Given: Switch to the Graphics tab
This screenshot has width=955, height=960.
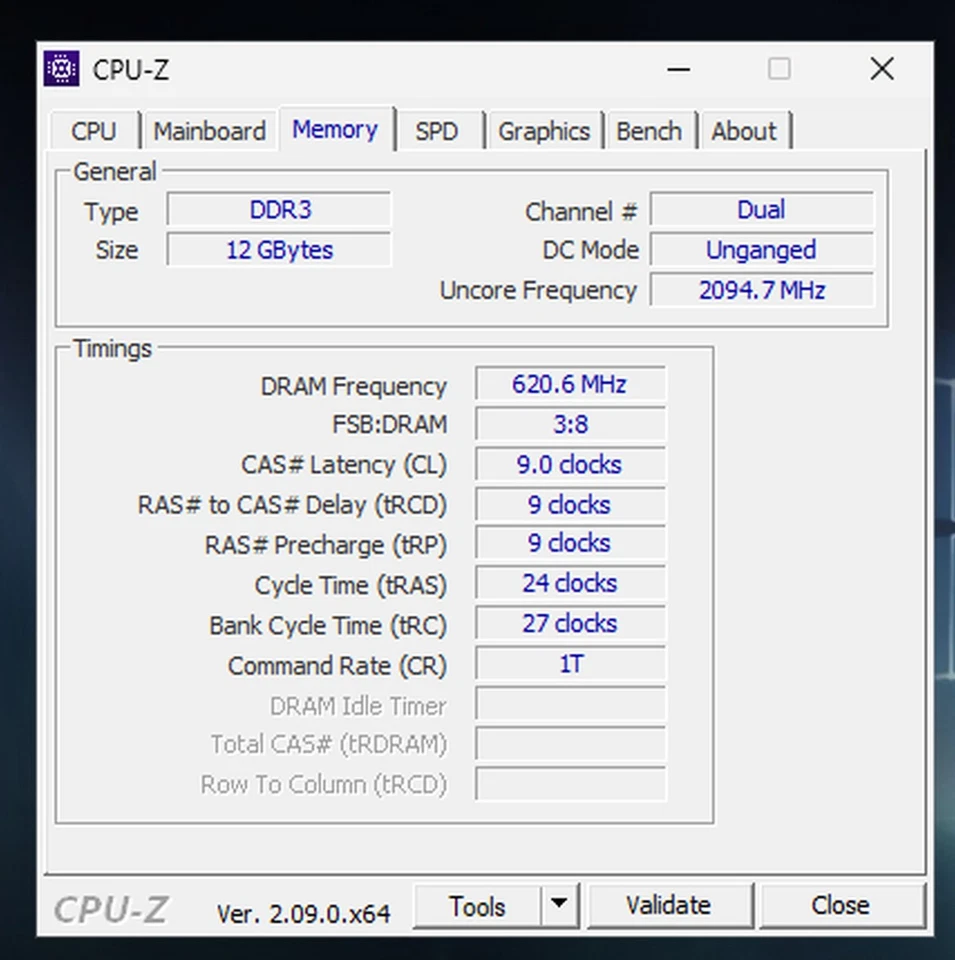Looking at the screenshot, I should 544,131.
